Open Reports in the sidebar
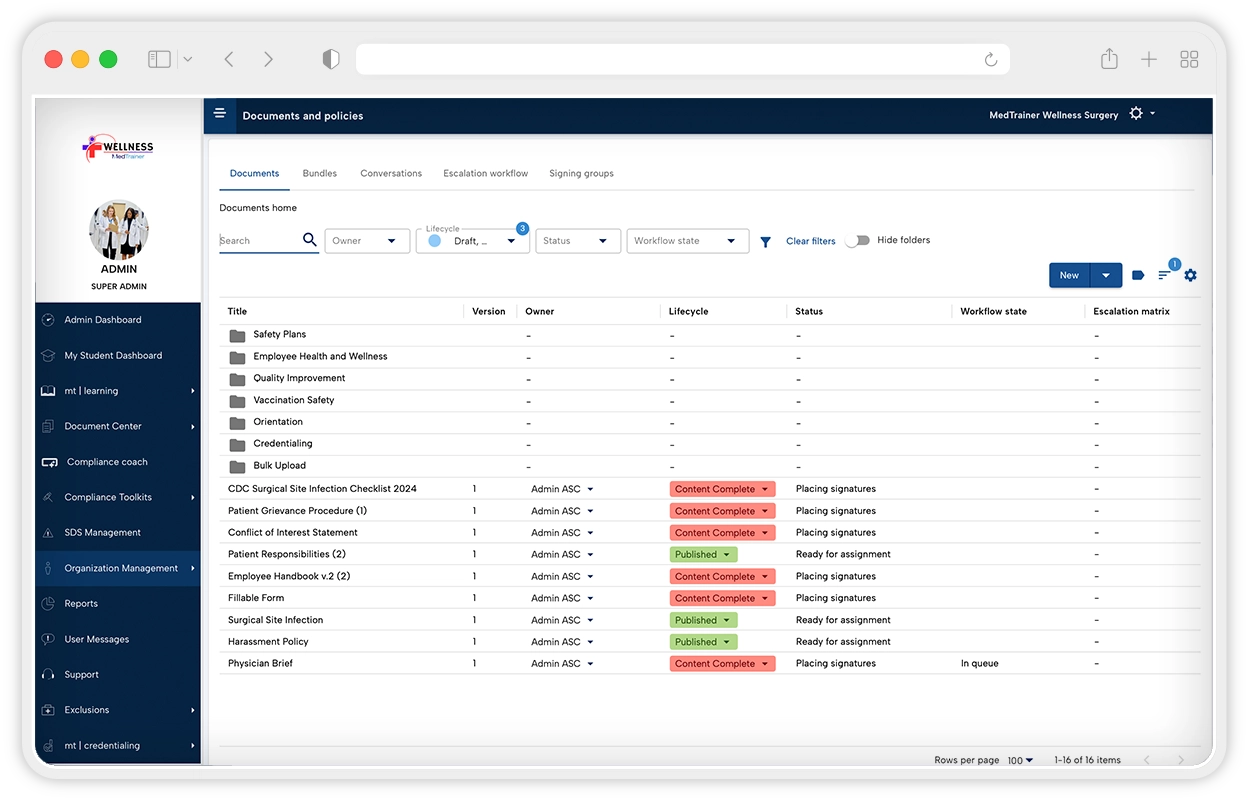Viewport: 1250px width, 800px height. (x=81, y=603)
